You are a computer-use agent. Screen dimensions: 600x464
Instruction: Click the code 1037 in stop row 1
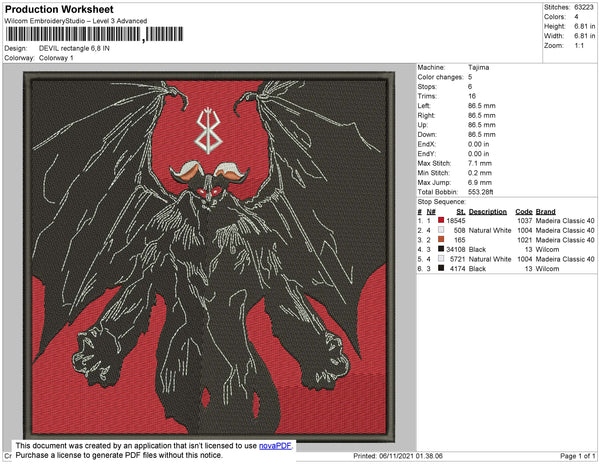(525, 221)
